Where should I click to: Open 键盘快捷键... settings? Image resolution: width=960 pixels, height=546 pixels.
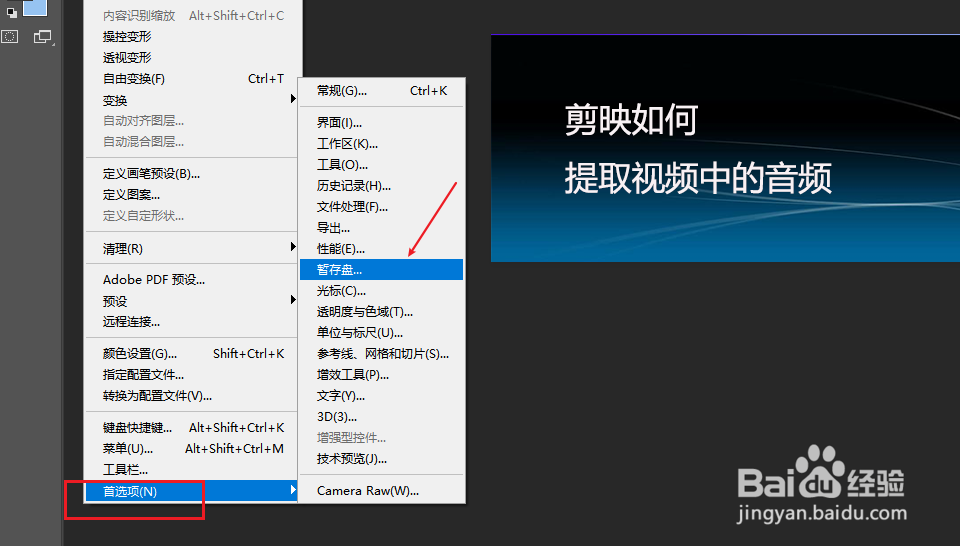click(193, 428)
